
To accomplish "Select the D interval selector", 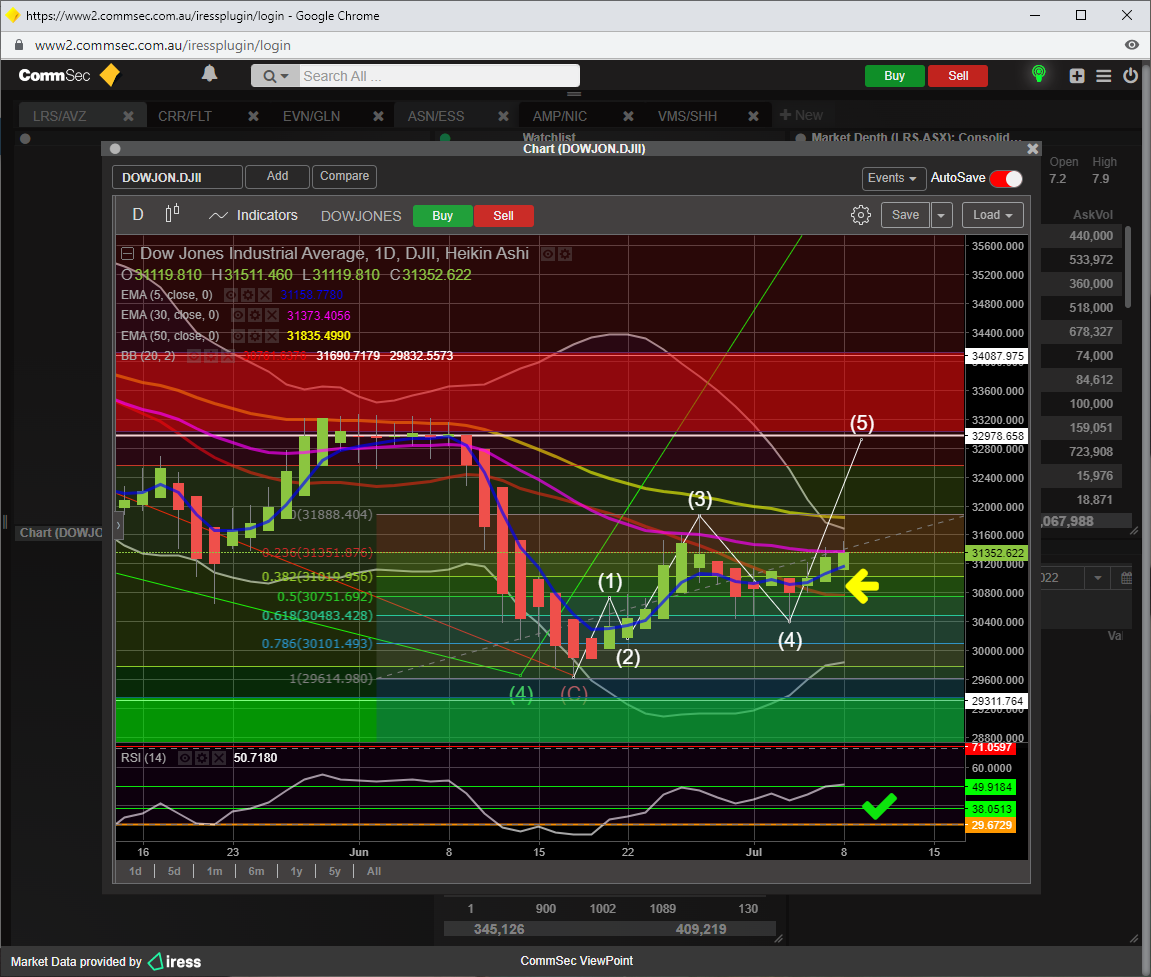I will tap(137, 214).
